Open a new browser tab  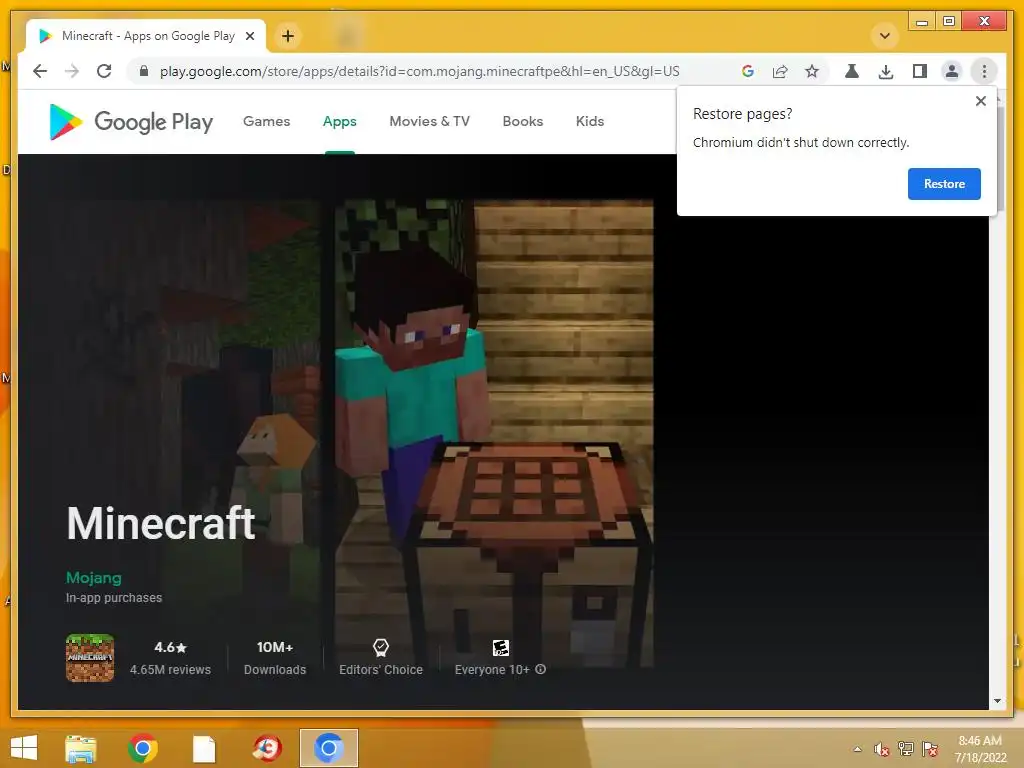point(288,36)
